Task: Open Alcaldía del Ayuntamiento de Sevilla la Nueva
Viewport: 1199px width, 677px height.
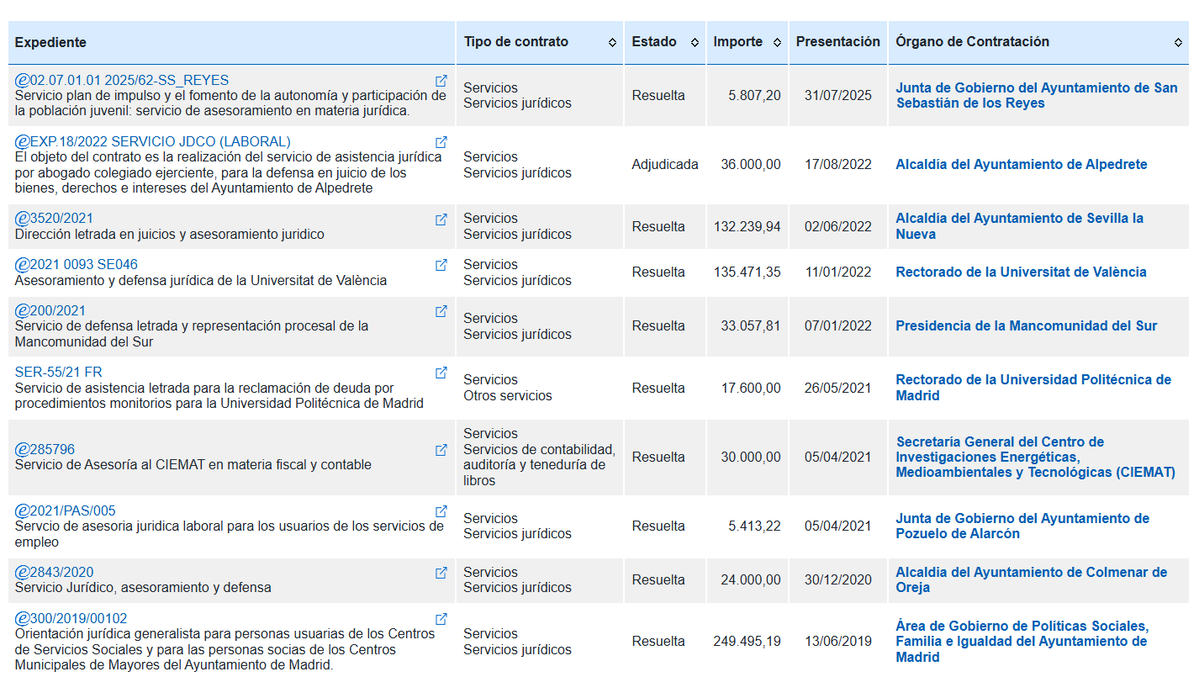Action: click(1019, 226)
